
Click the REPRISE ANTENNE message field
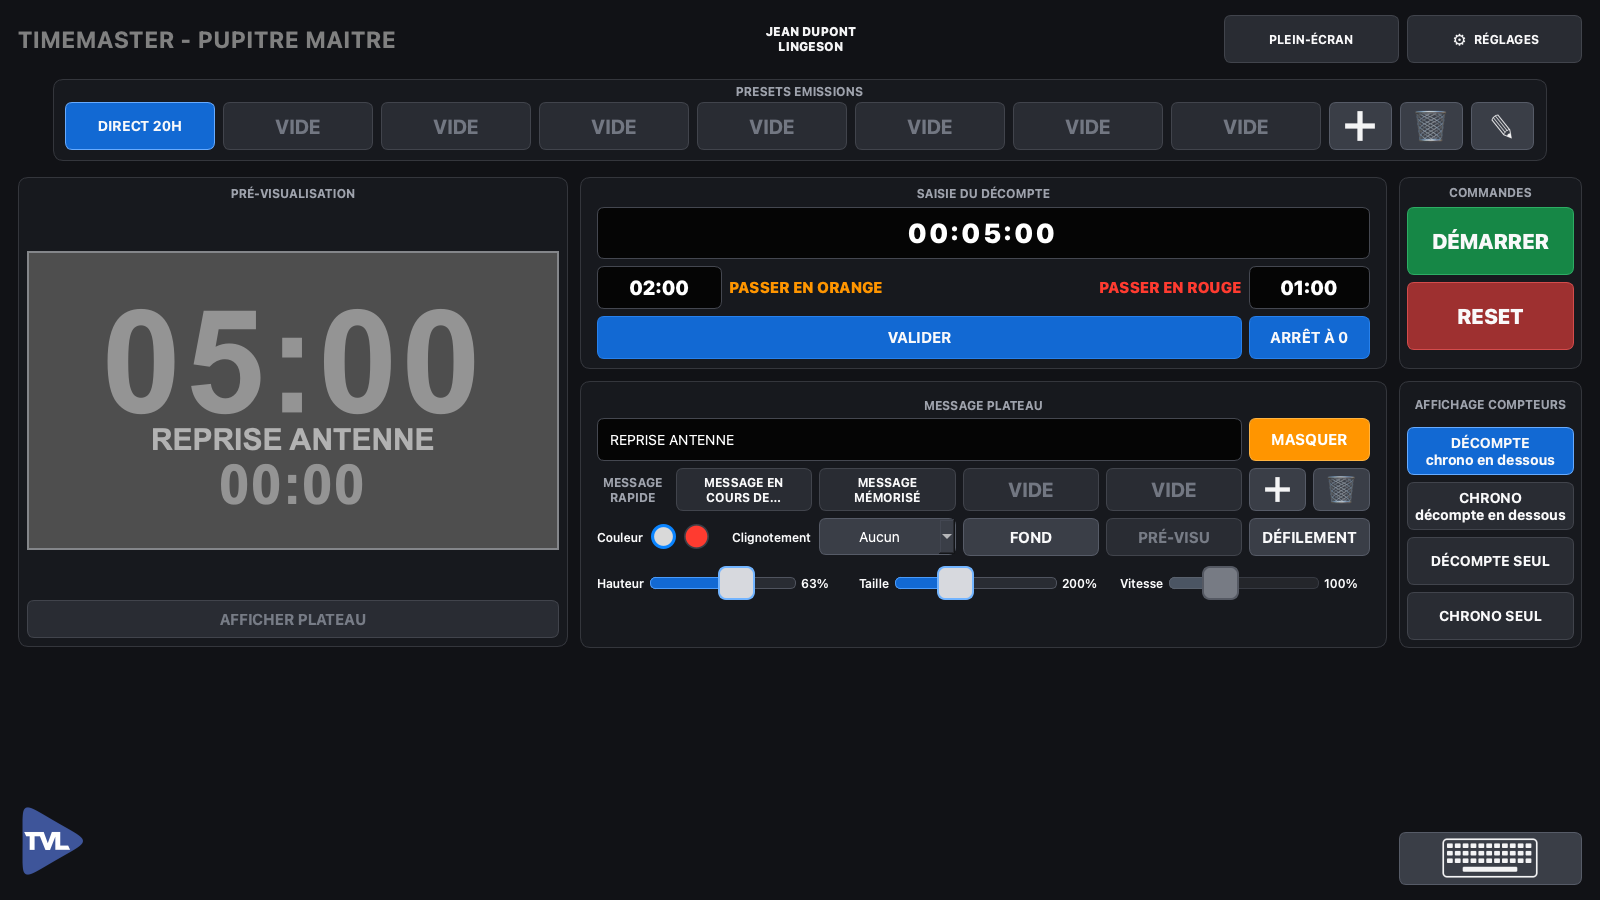pos(919,440)
